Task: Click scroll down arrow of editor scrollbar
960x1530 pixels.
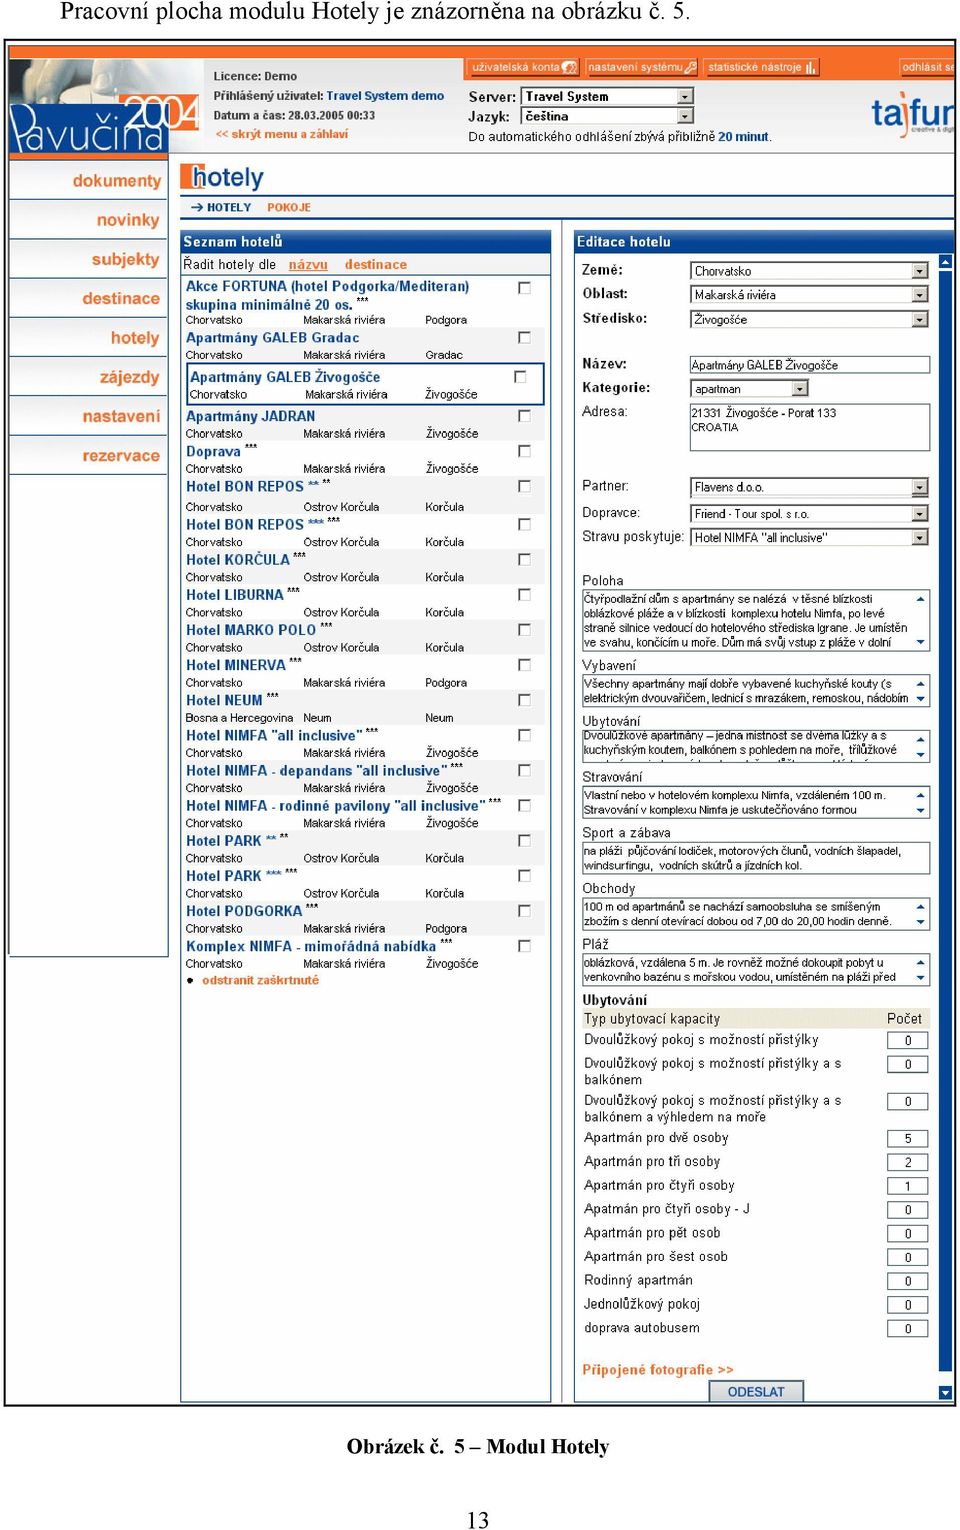Action: [x=945, y=1391]
